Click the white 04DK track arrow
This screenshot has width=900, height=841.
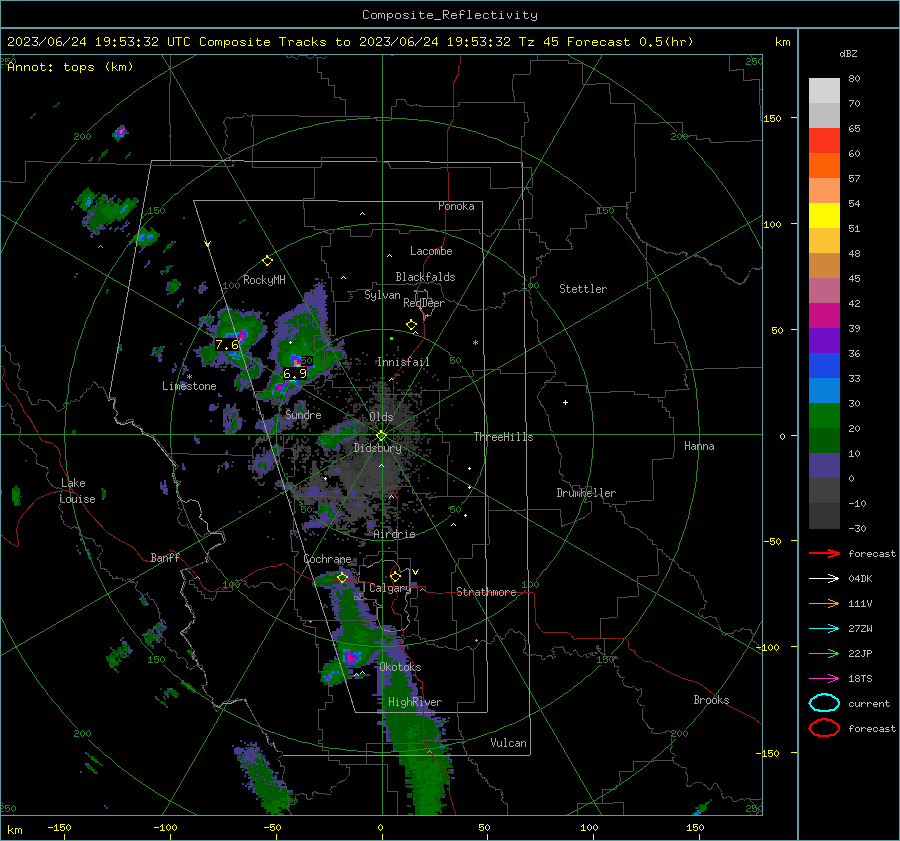click(x=824, y=578)
